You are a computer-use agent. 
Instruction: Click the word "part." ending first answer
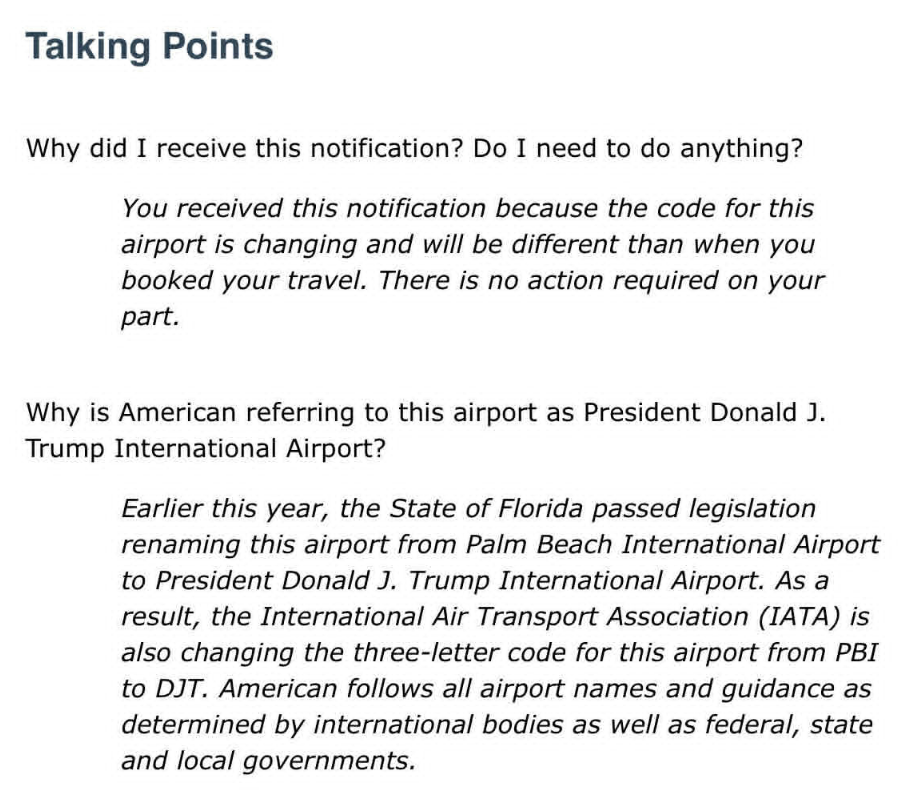[x=150, y=317]
